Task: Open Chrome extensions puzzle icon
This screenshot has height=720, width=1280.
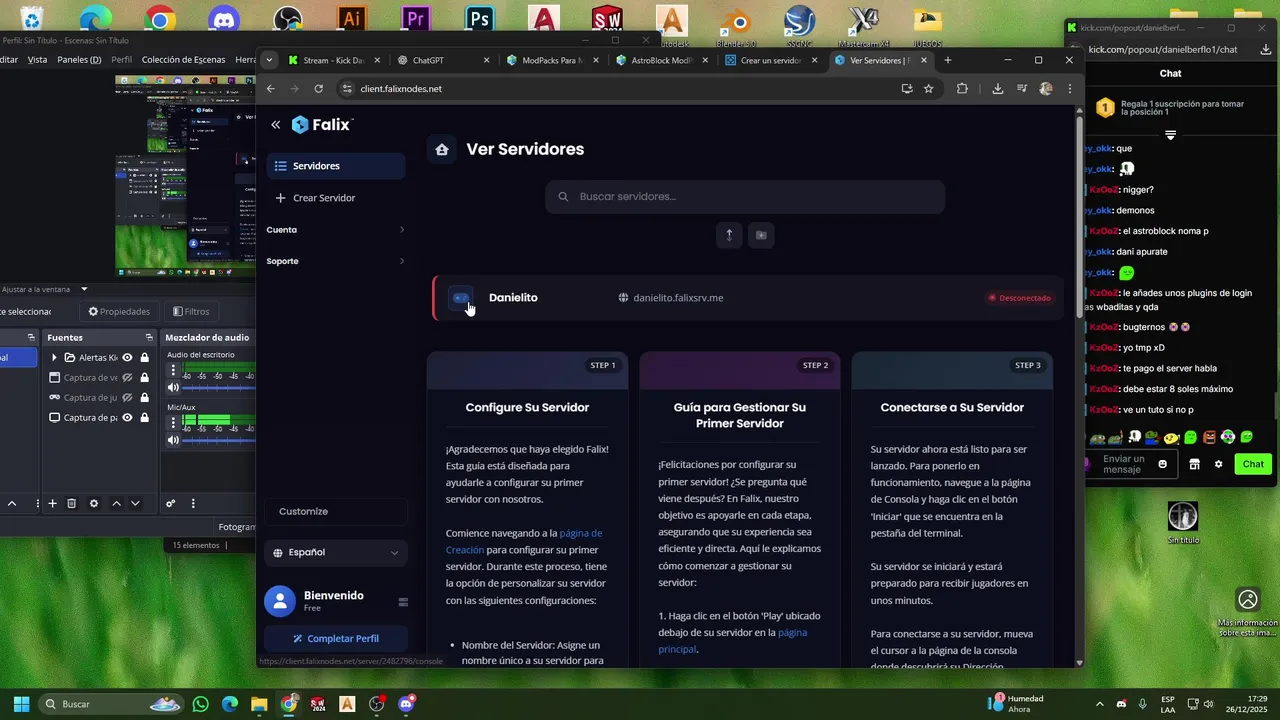Action: (963, 89)
